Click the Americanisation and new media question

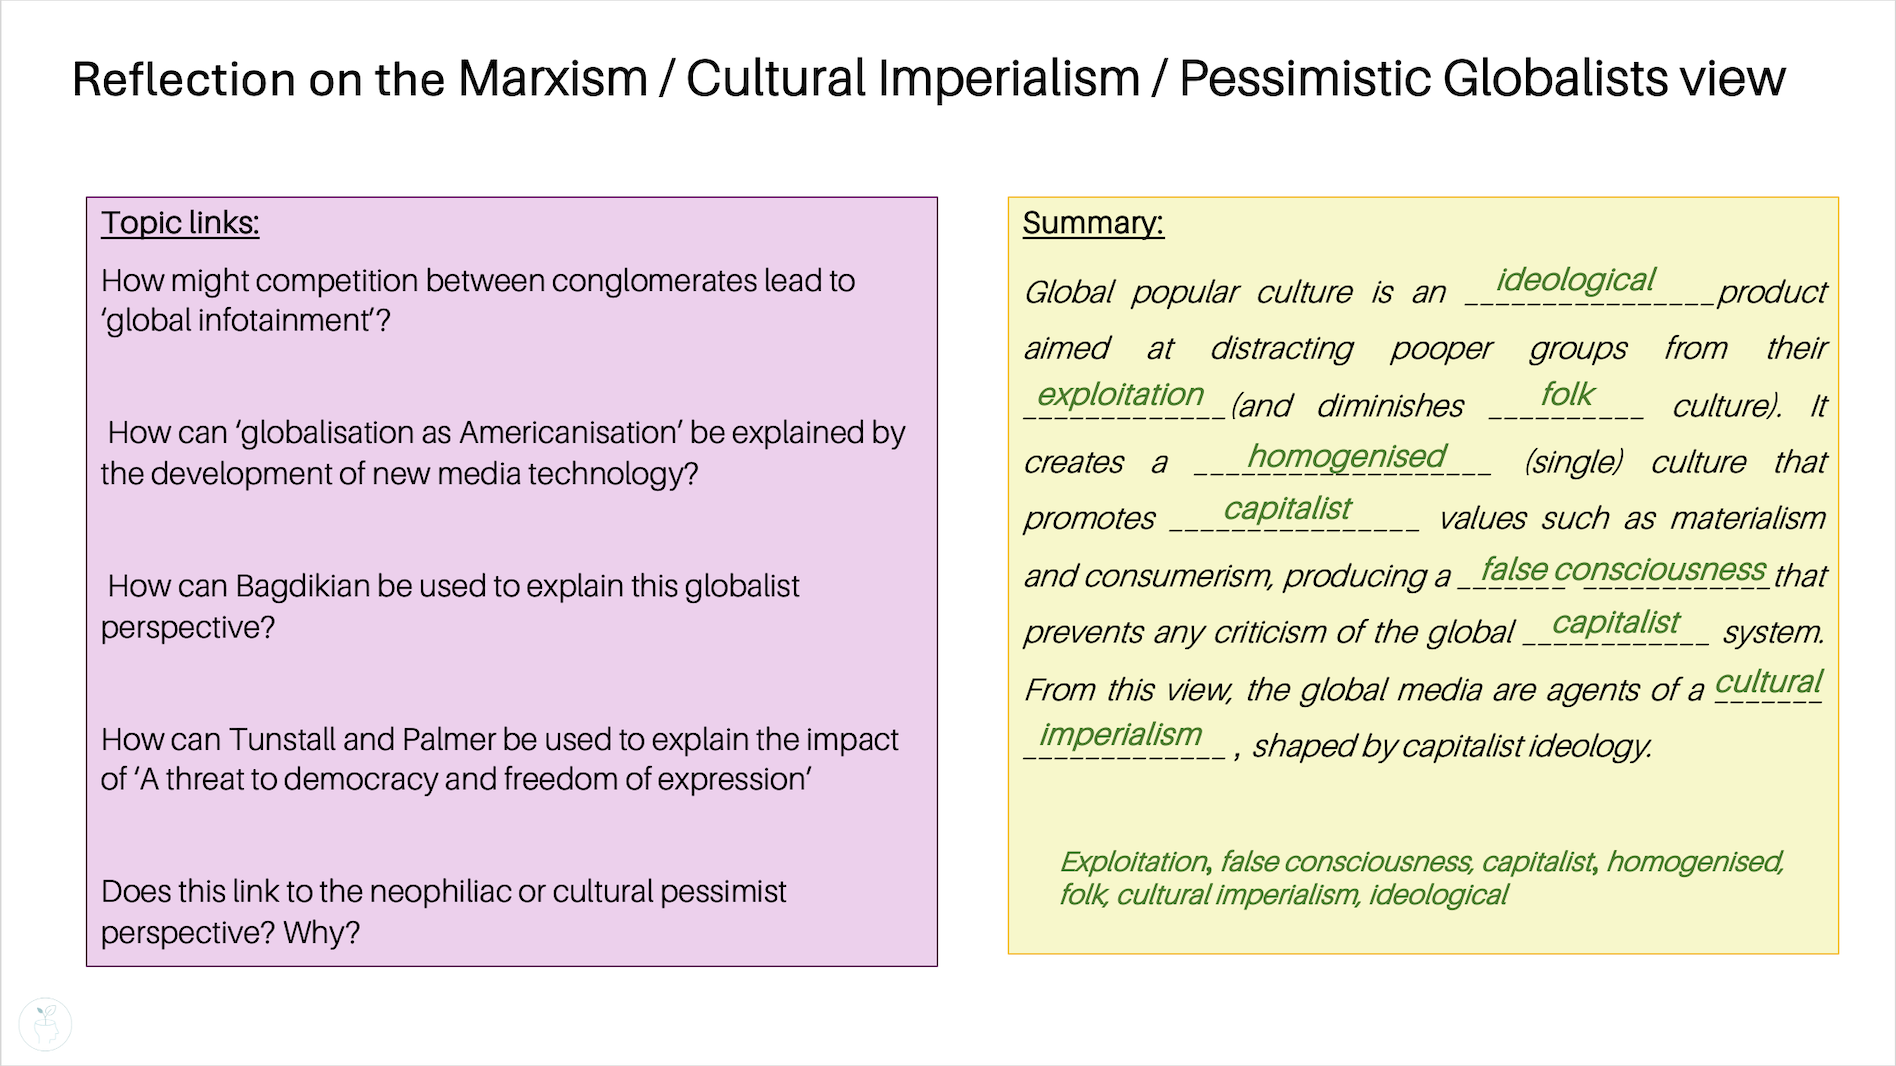click(x=503, y=452)
